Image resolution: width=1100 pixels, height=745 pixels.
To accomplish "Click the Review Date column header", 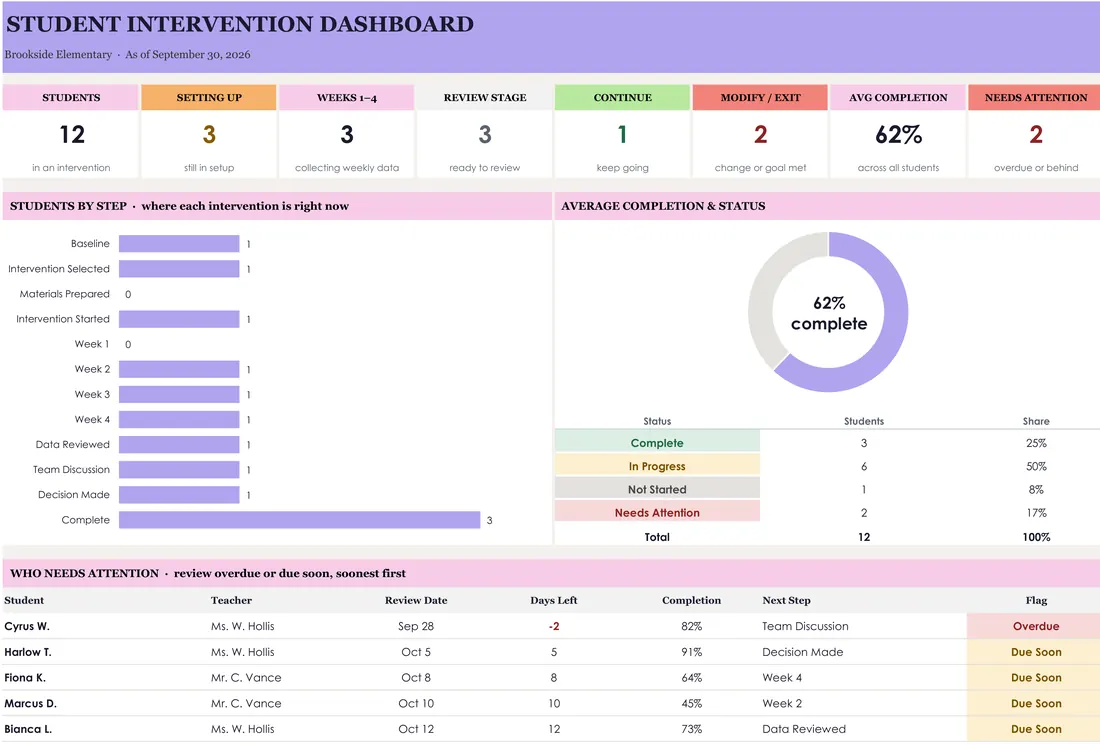I will 415,600.
